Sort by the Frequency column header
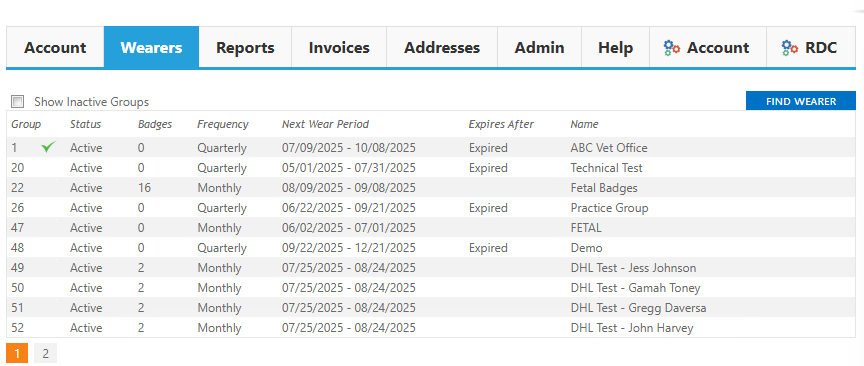864x366 pixels. coord(223,124)
